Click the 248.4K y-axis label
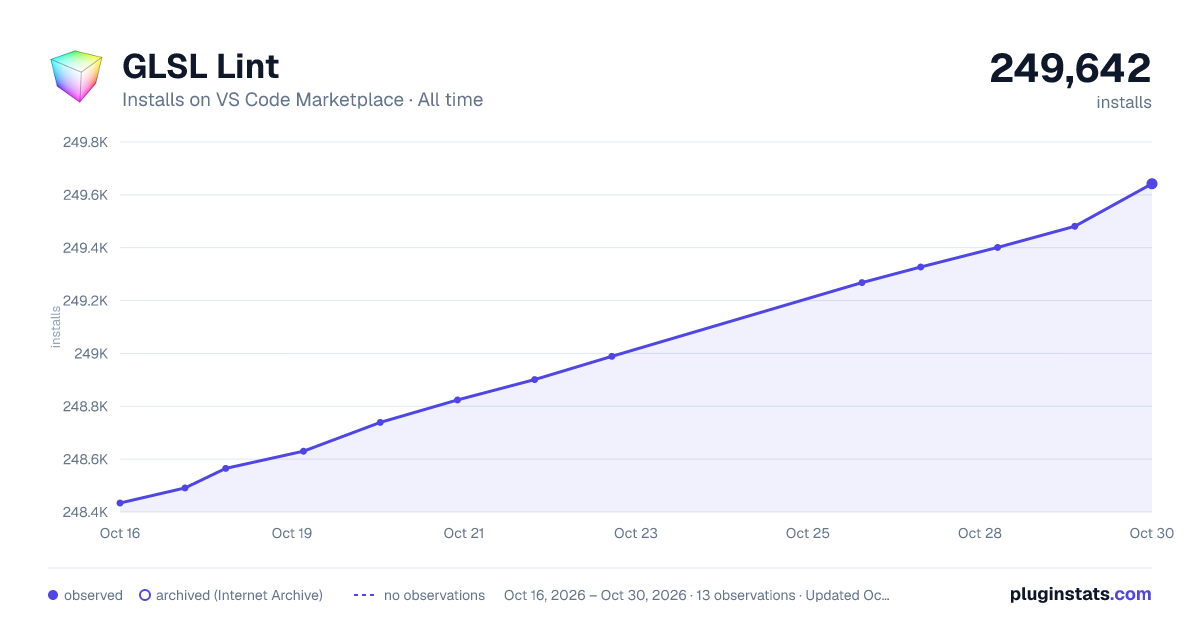Viewport: 1200px width, 630px height. point(85,512)
